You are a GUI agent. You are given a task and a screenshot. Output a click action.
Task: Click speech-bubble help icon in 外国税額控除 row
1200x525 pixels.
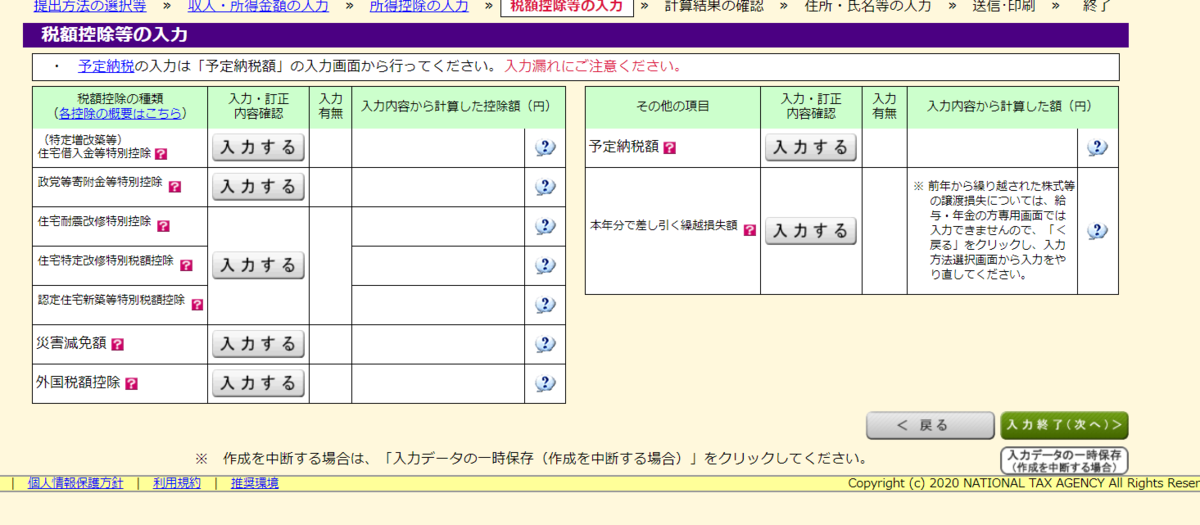click(x=545, y=383)
